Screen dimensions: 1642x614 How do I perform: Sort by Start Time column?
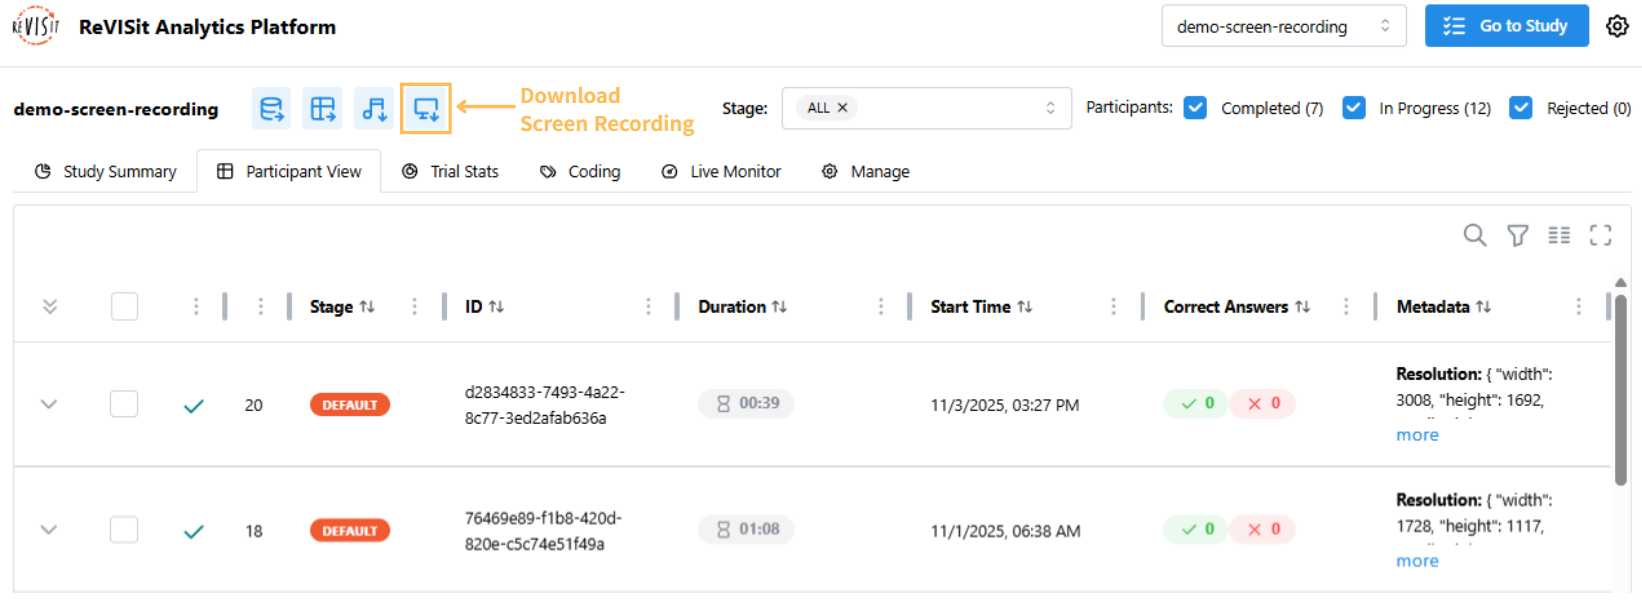1024,307
